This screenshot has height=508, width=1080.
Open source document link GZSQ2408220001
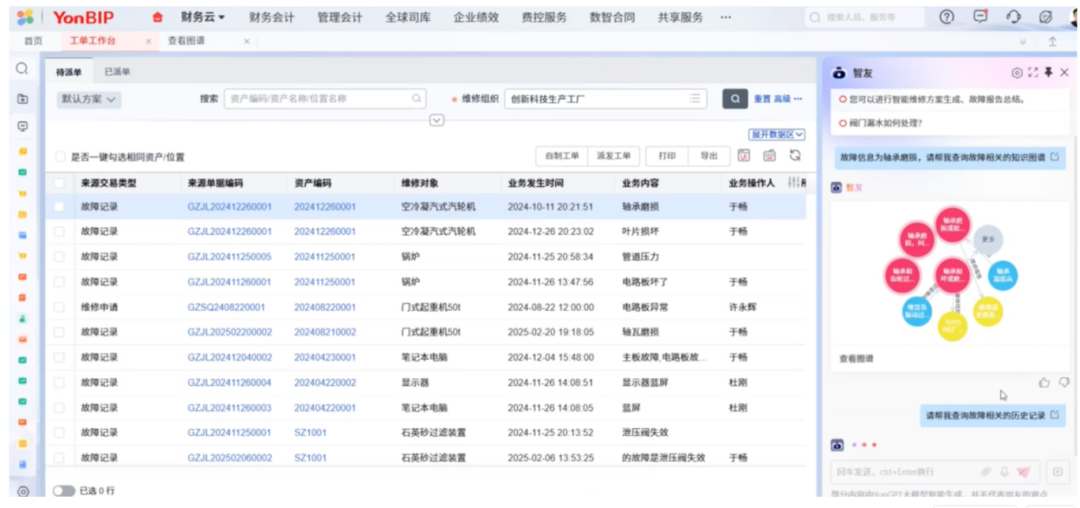[226, 307]
